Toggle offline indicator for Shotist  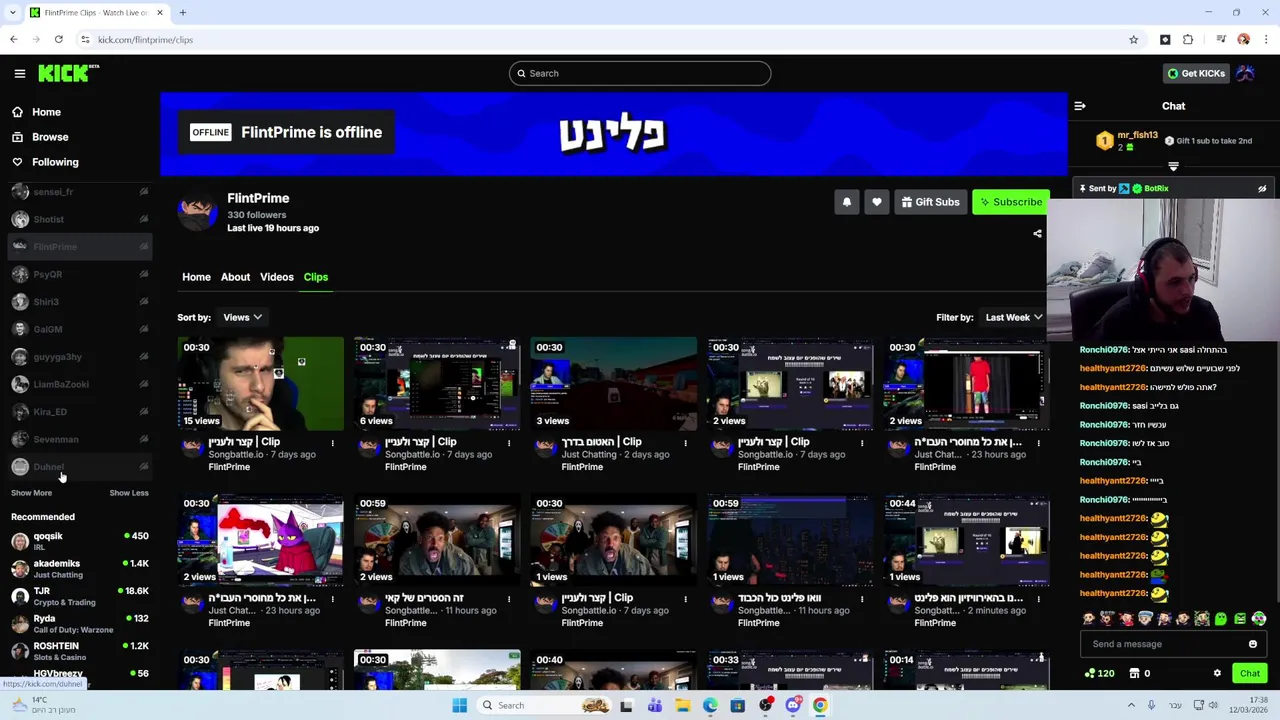pyautogui.click(x=144, y=219)
